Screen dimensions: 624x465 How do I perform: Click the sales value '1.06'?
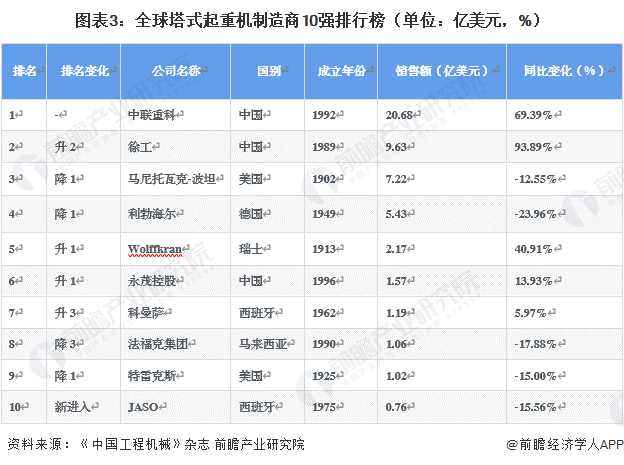pos(396,344)
